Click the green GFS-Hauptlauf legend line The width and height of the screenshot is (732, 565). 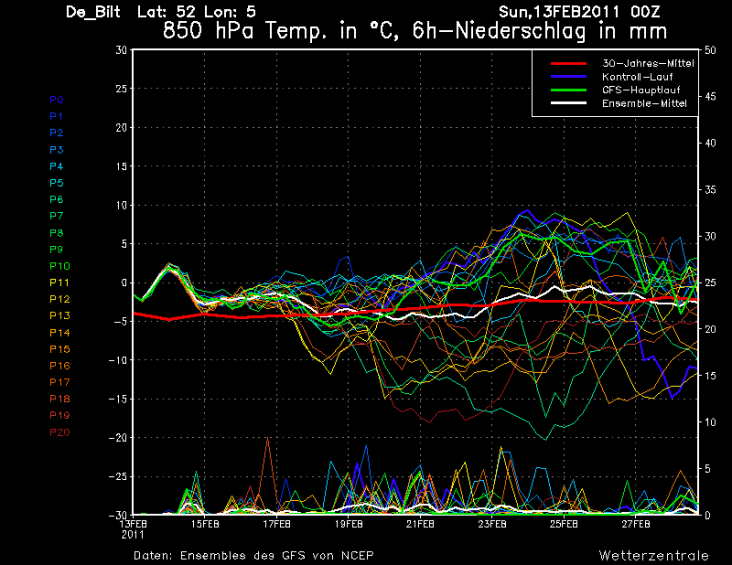[568, 90]
